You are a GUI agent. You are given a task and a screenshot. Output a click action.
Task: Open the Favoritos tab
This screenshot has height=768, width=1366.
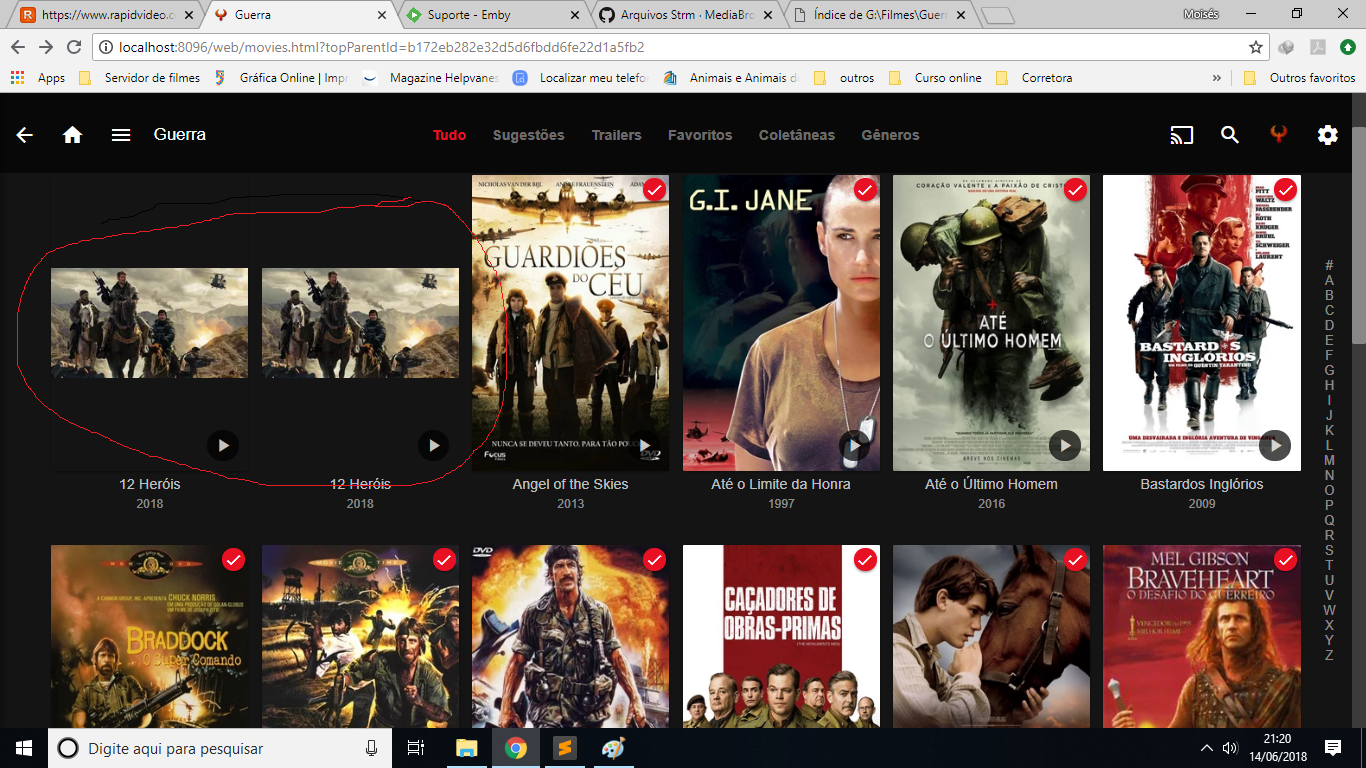pos(700,135)
